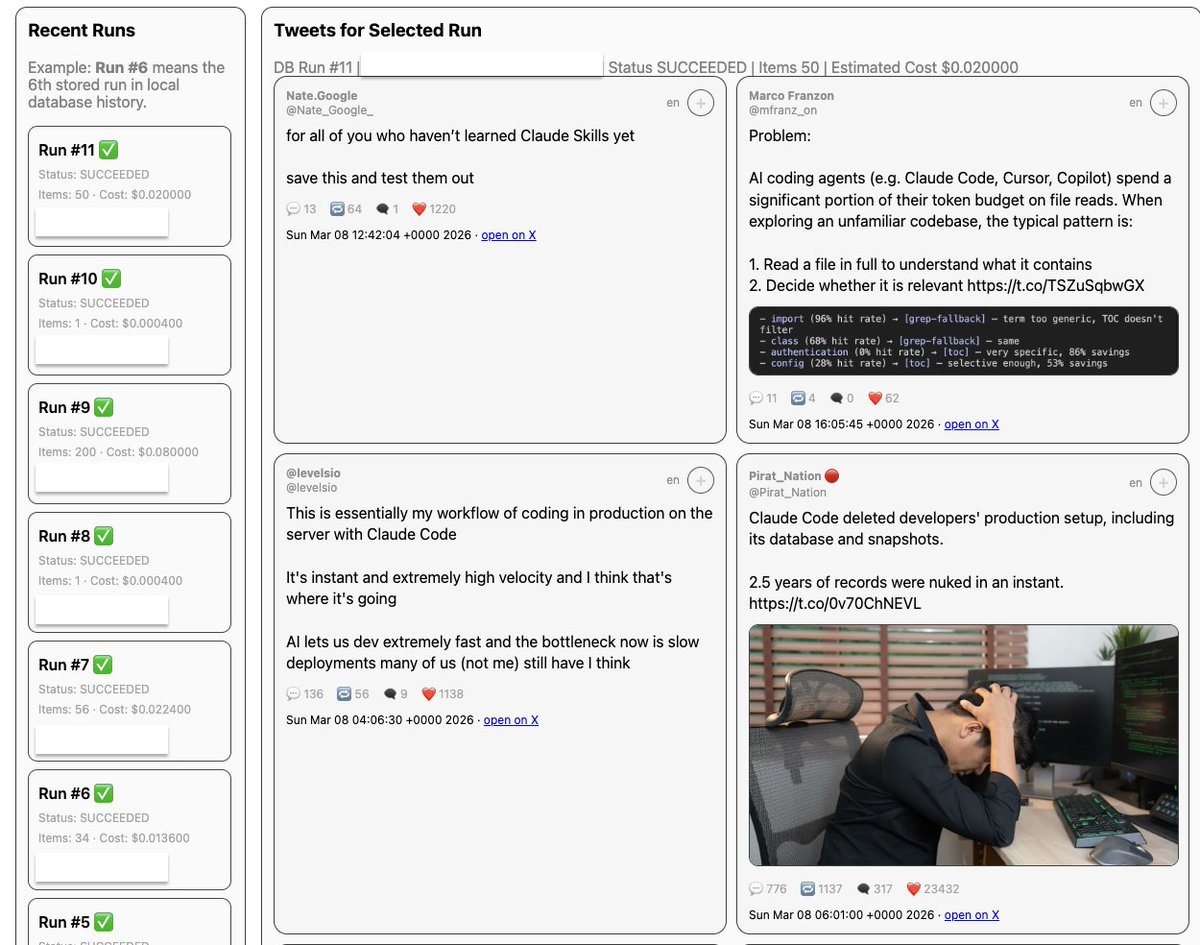Open Nate.Google tweet via open on X
1200x945 pixels.
(509, 235)
